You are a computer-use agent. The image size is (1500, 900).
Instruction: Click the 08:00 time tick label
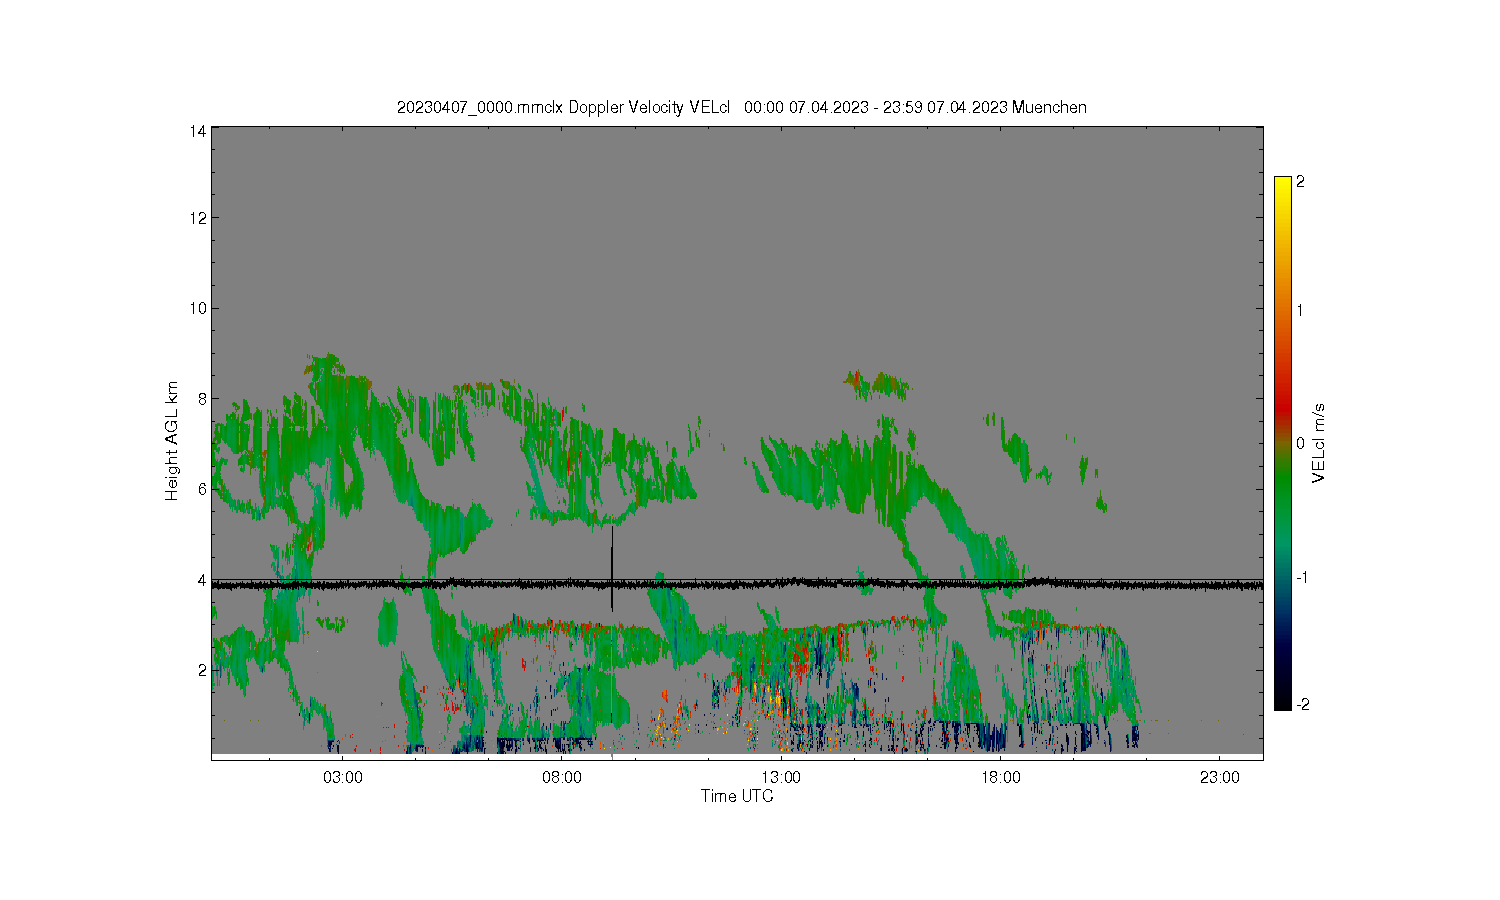[562, 777]
